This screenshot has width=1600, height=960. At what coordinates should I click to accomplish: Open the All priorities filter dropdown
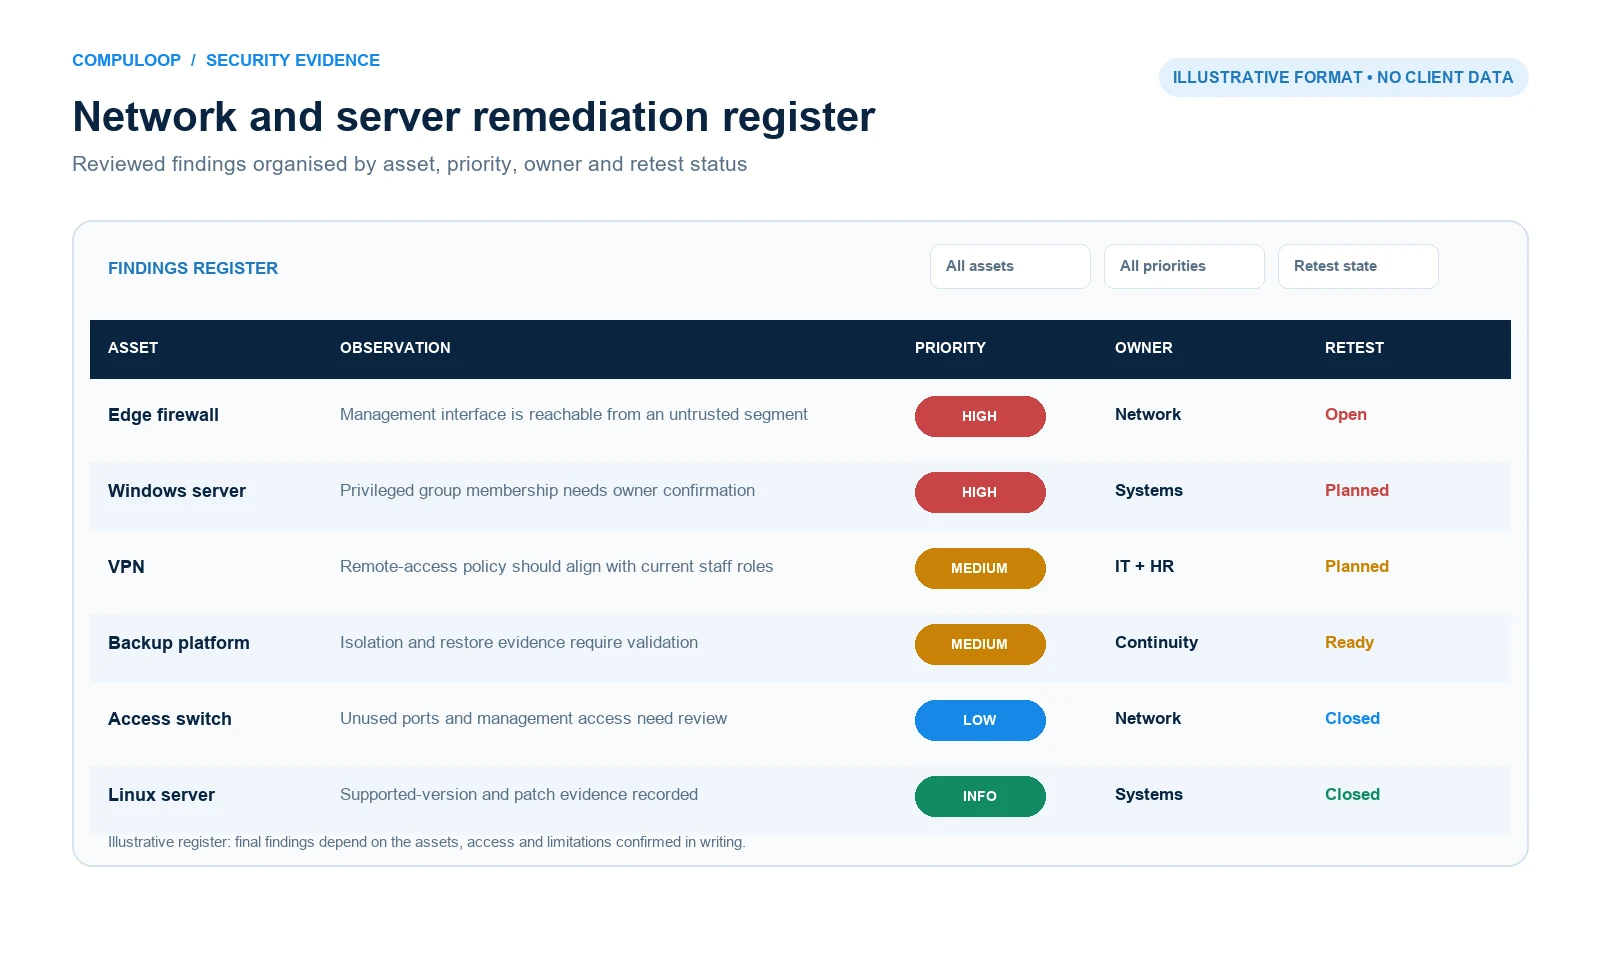tap(1184, 266)
